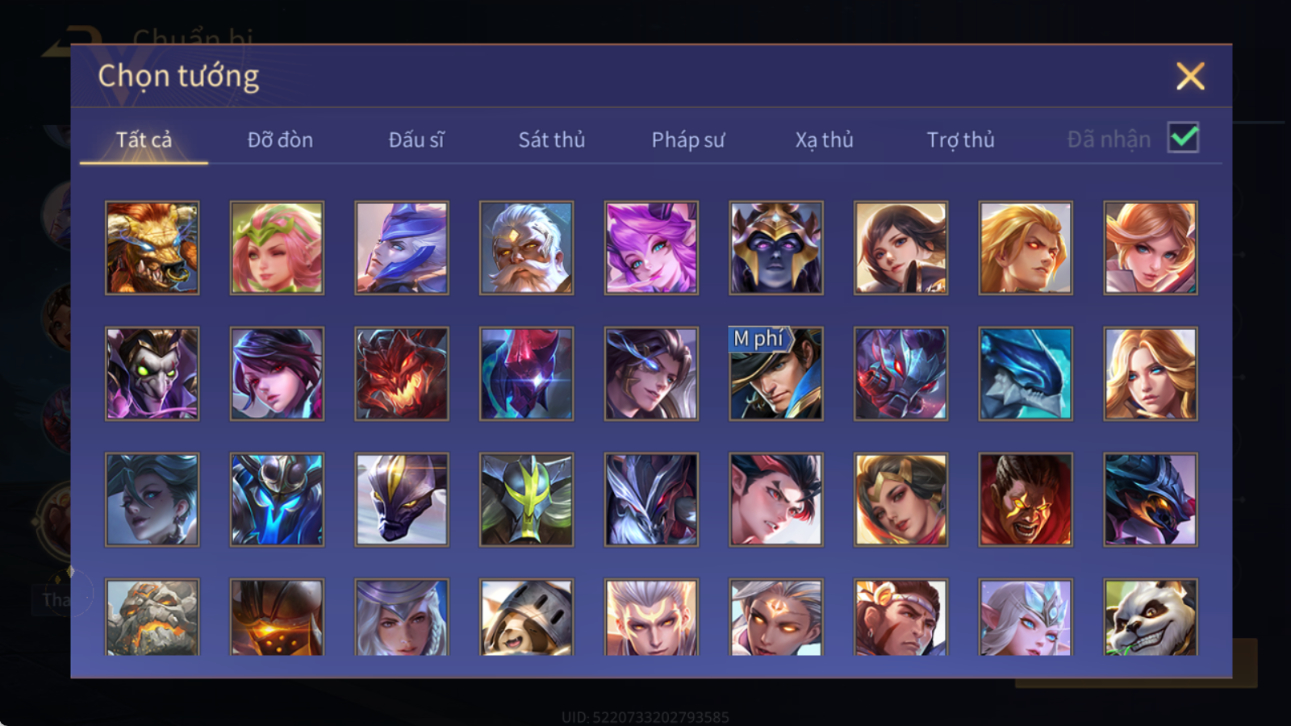
Task: Choose the hero portrait tagged M phí
Action: click(776, 374)
